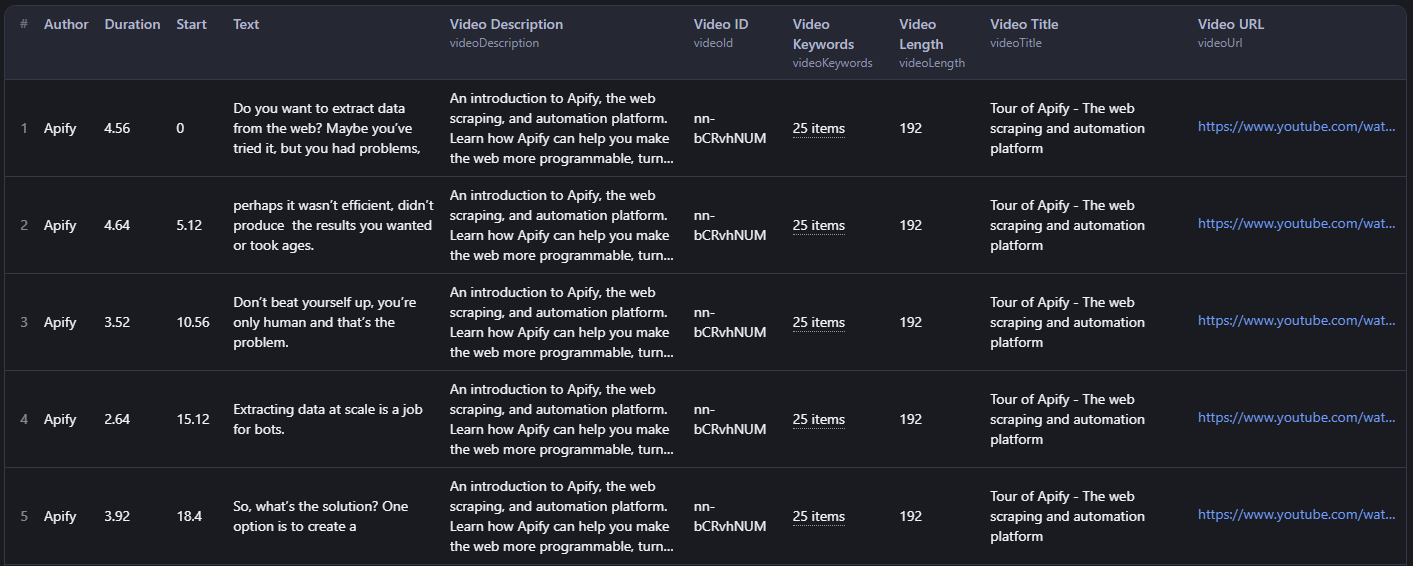Click the video description cell in row 5
The height and width of the screenshot is (566, 1413).
click(561, 516)
